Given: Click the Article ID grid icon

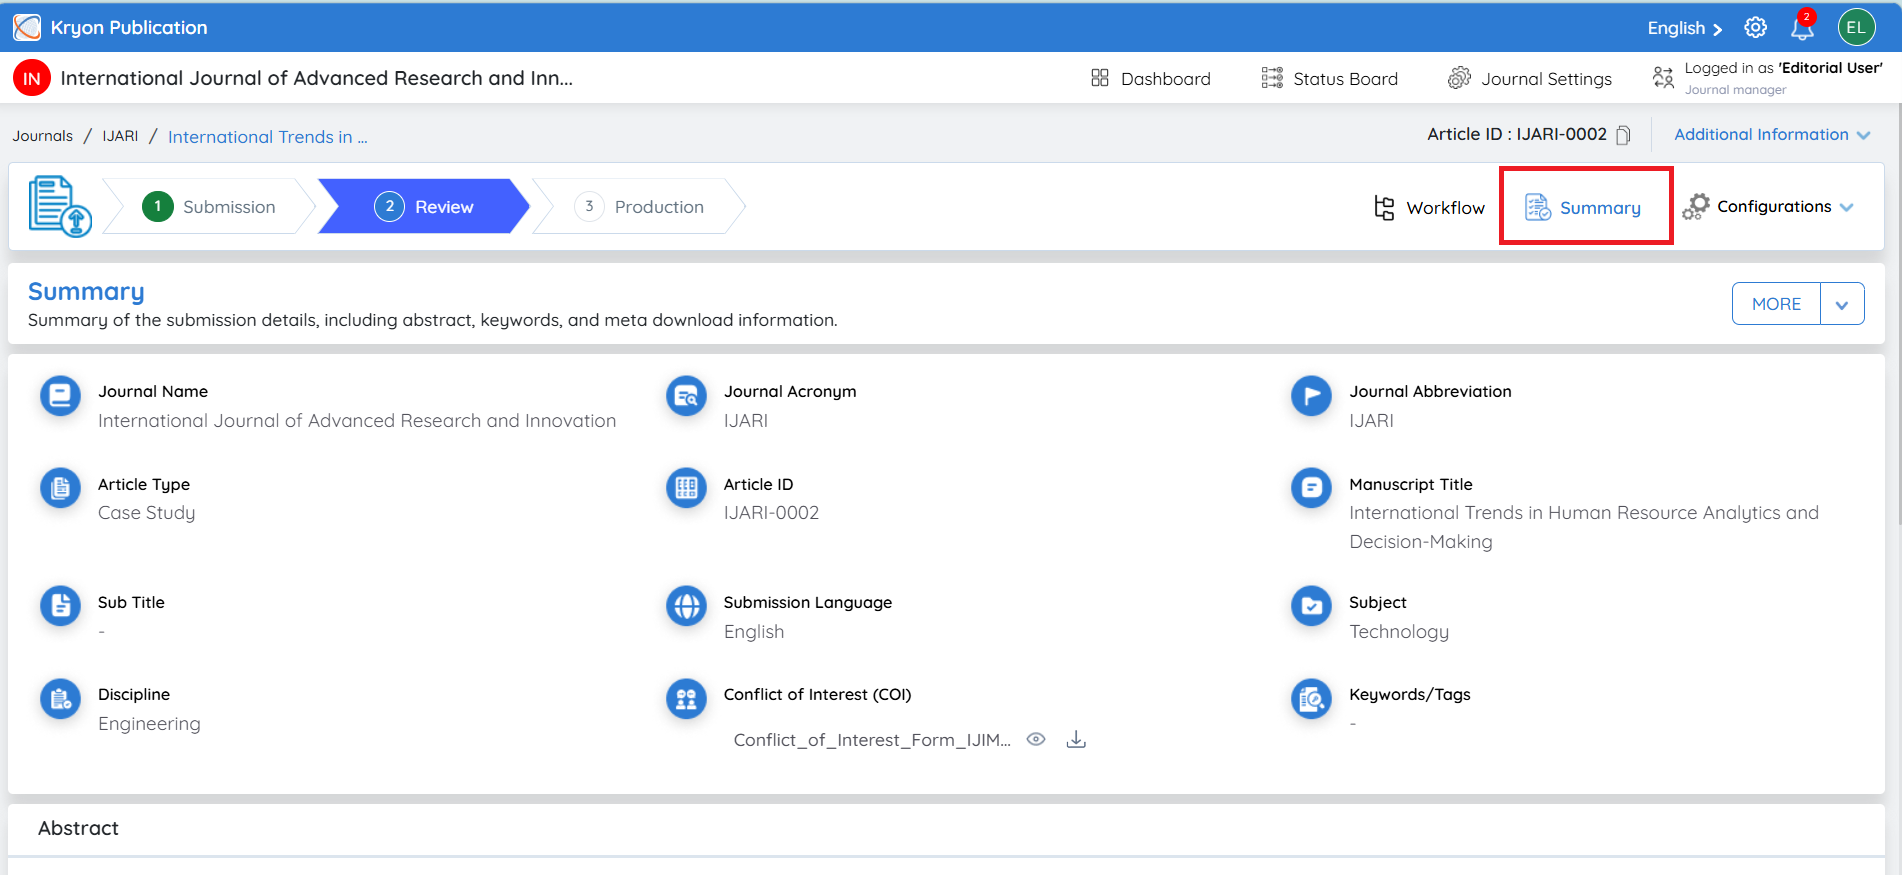Looking at the screenshot, I should click(686, 488).
